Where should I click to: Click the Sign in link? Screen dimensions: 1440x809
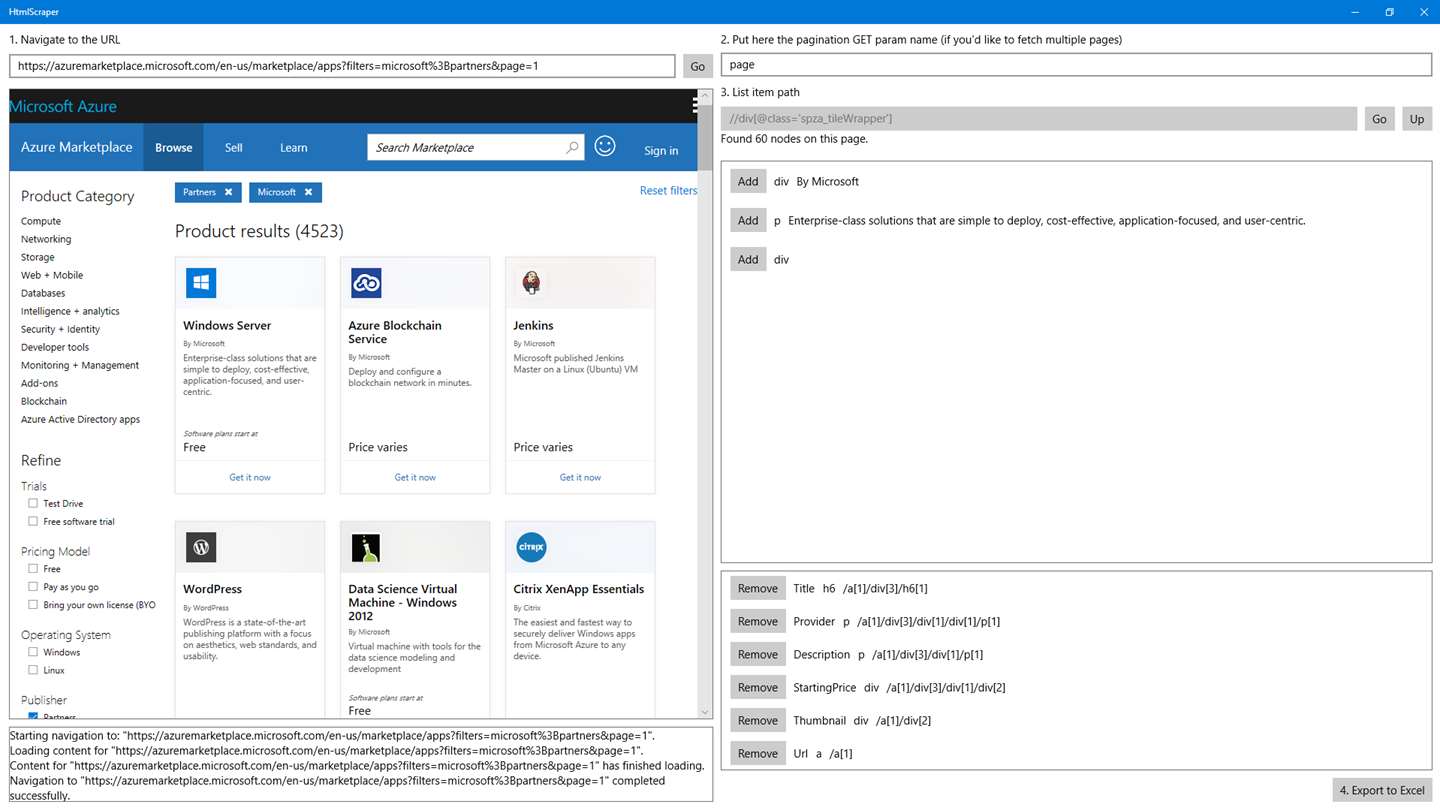pyautogui.click(x=661, y=150)
